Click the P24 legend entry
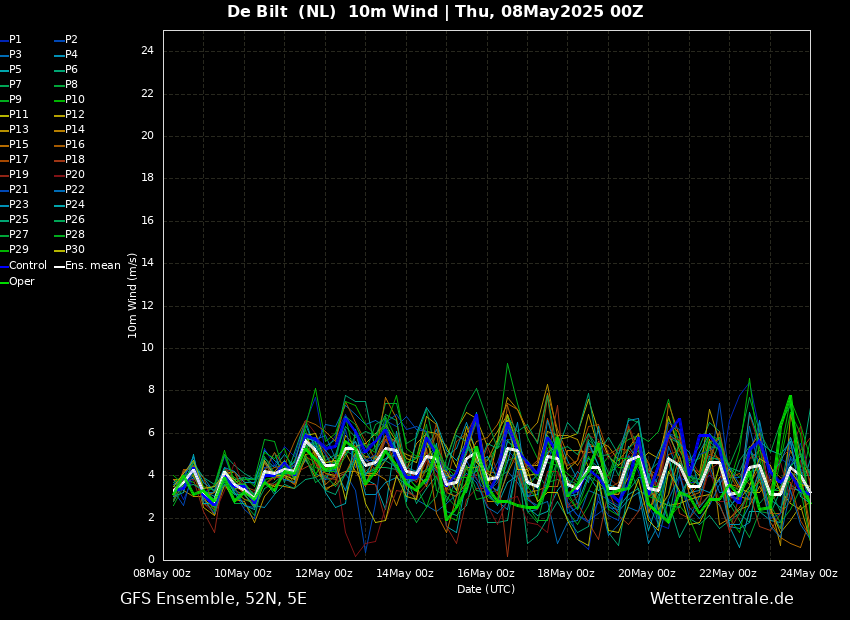Image resolution: width=850 pixels, height=620 pixels. tap(75, 205)
